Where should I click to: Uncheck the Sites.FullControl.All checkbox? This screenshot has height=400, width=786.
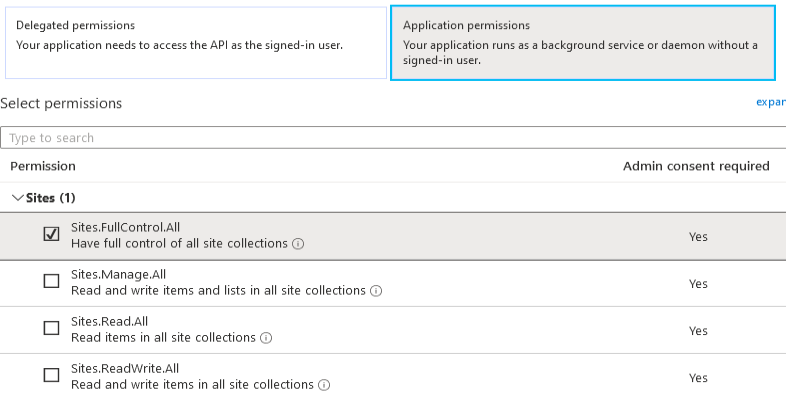point(52,234)
